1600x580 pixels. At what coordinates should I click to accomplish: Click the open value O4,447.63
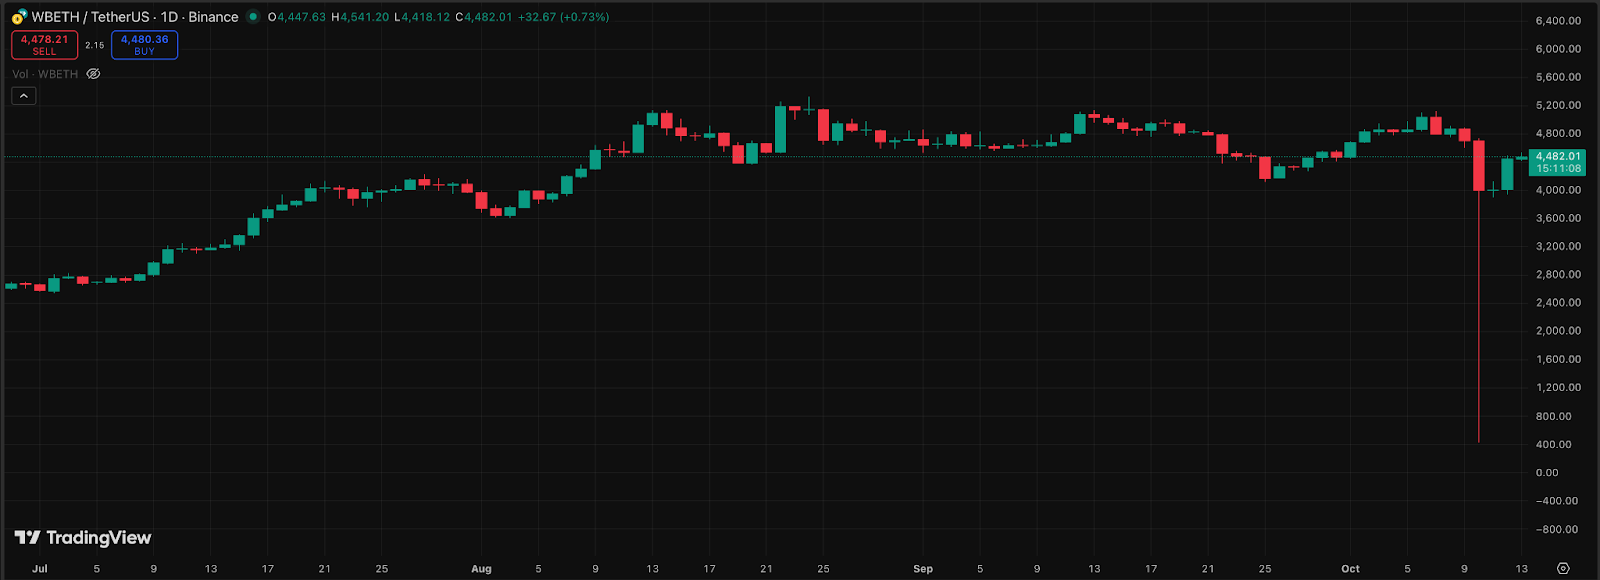click(297, 17)
